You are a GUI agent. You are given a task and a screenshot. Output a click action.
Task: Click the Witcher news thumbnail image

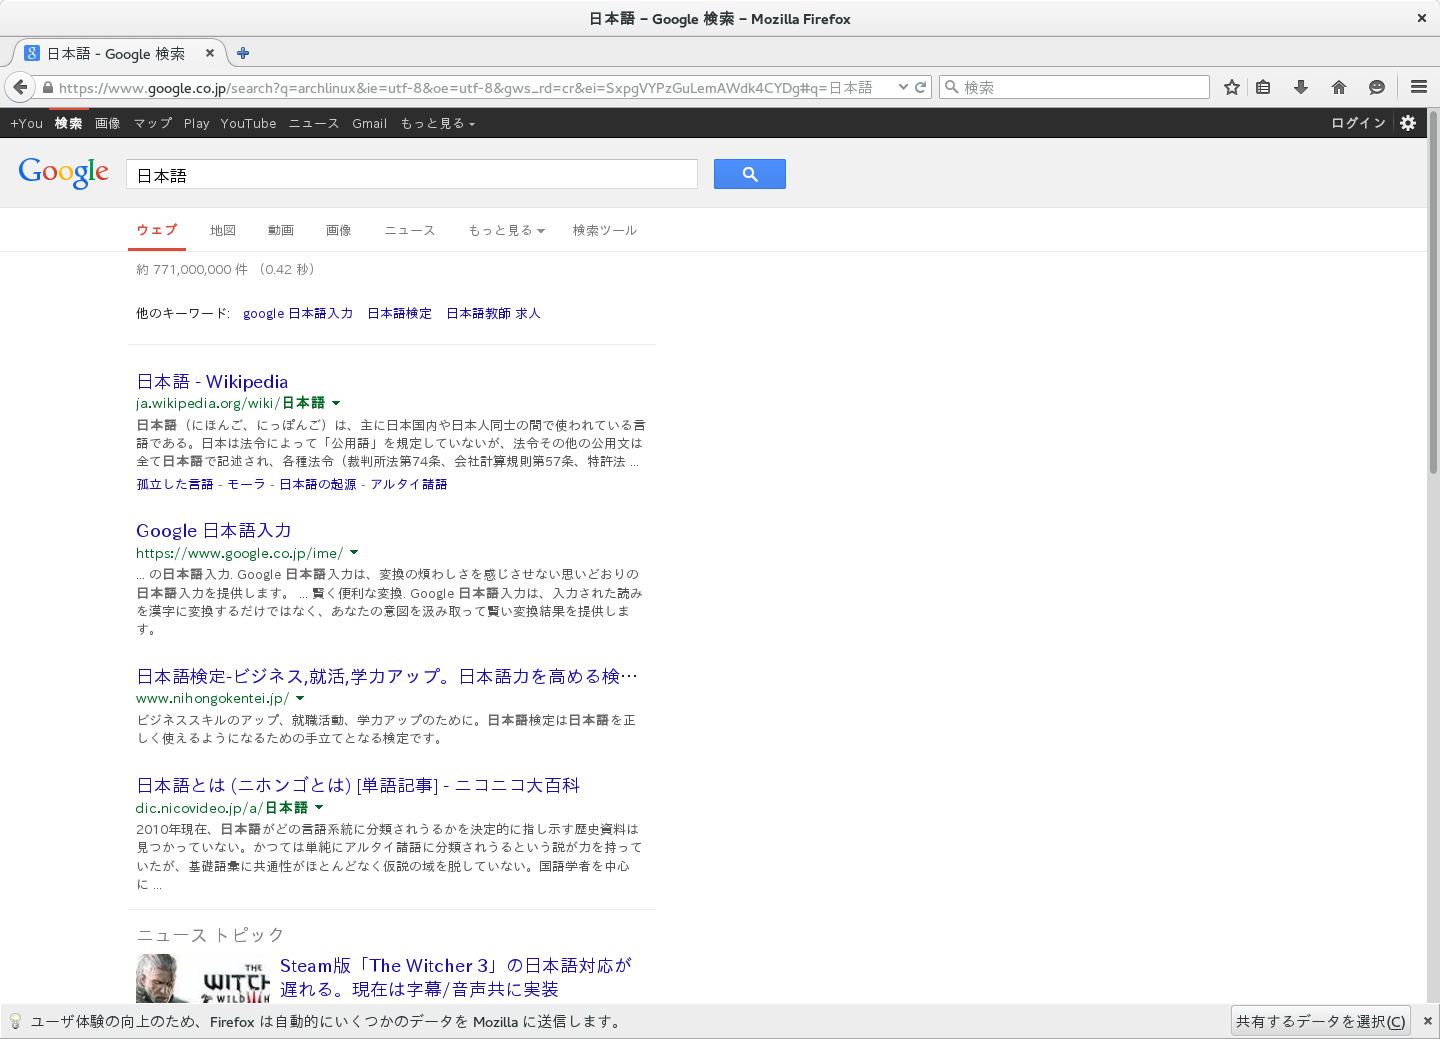click(203, 979)
